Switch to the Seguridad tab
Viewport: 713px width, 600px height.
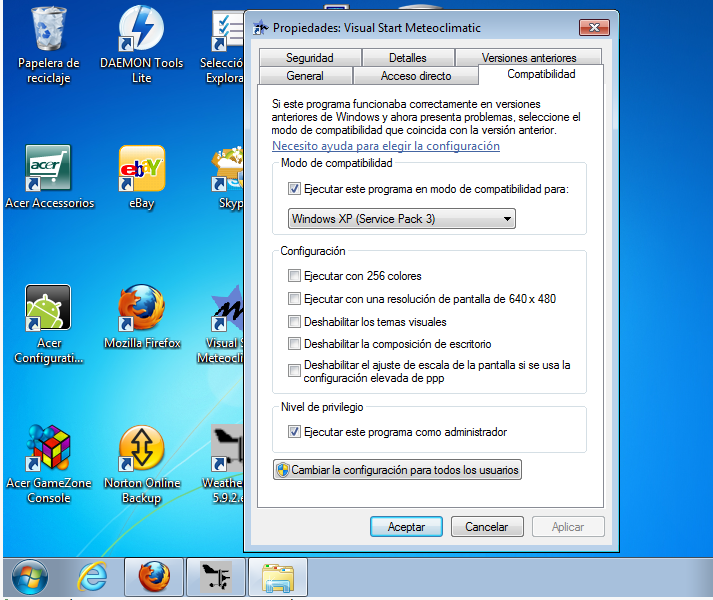click(309, 58)
